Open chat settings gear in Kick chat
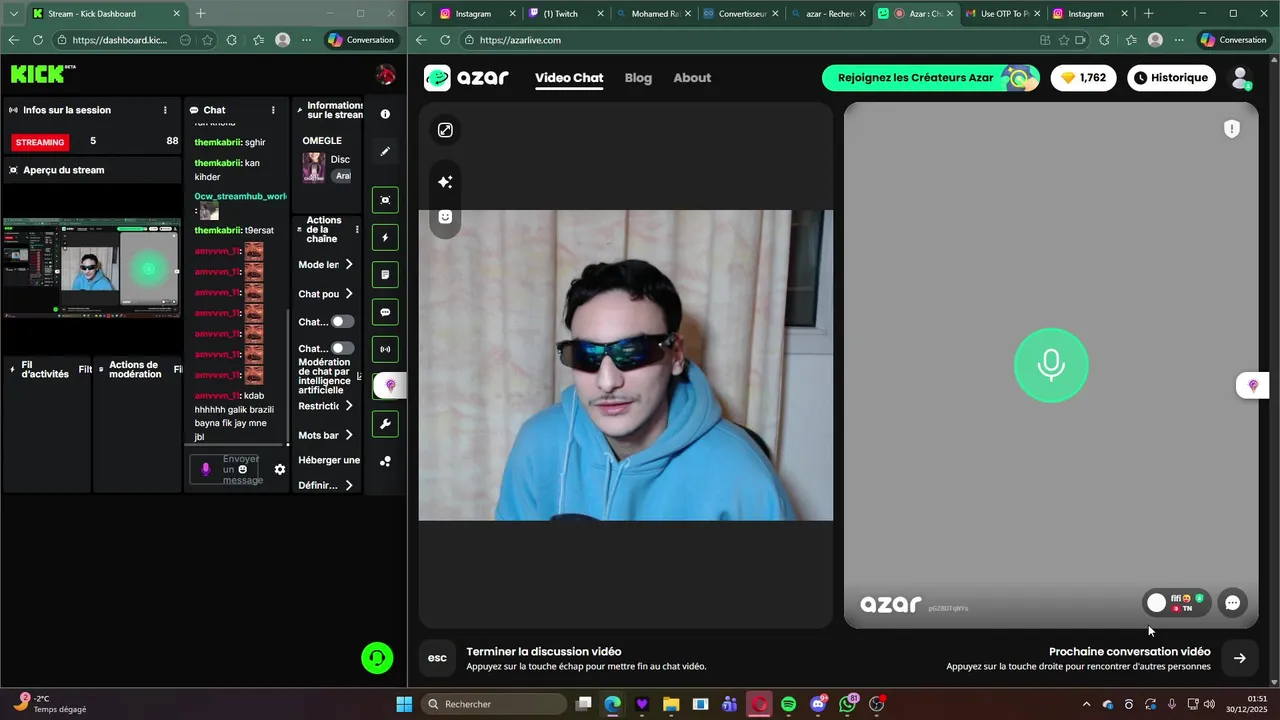Screen dimensions: 1280x720 pos(280,469)
